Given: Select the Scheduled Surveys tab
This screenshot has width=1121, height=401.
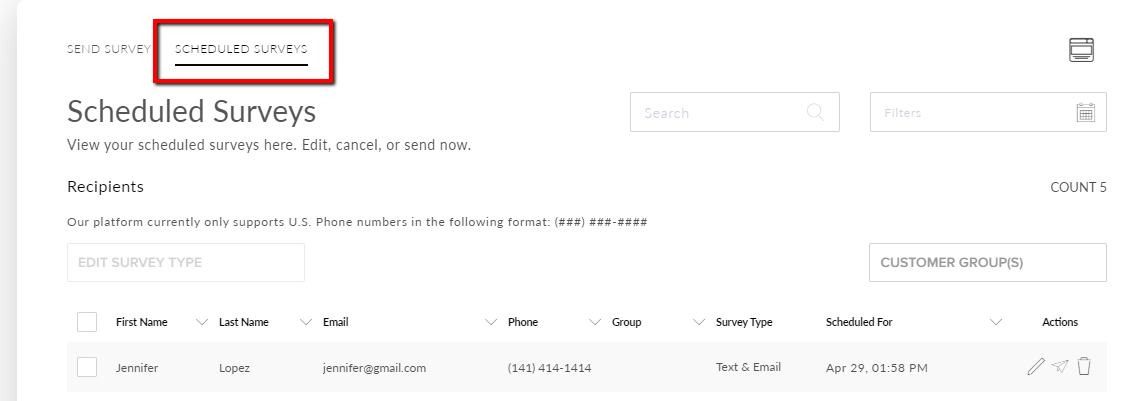Looking at the screenshot, I should coord(241,48).
